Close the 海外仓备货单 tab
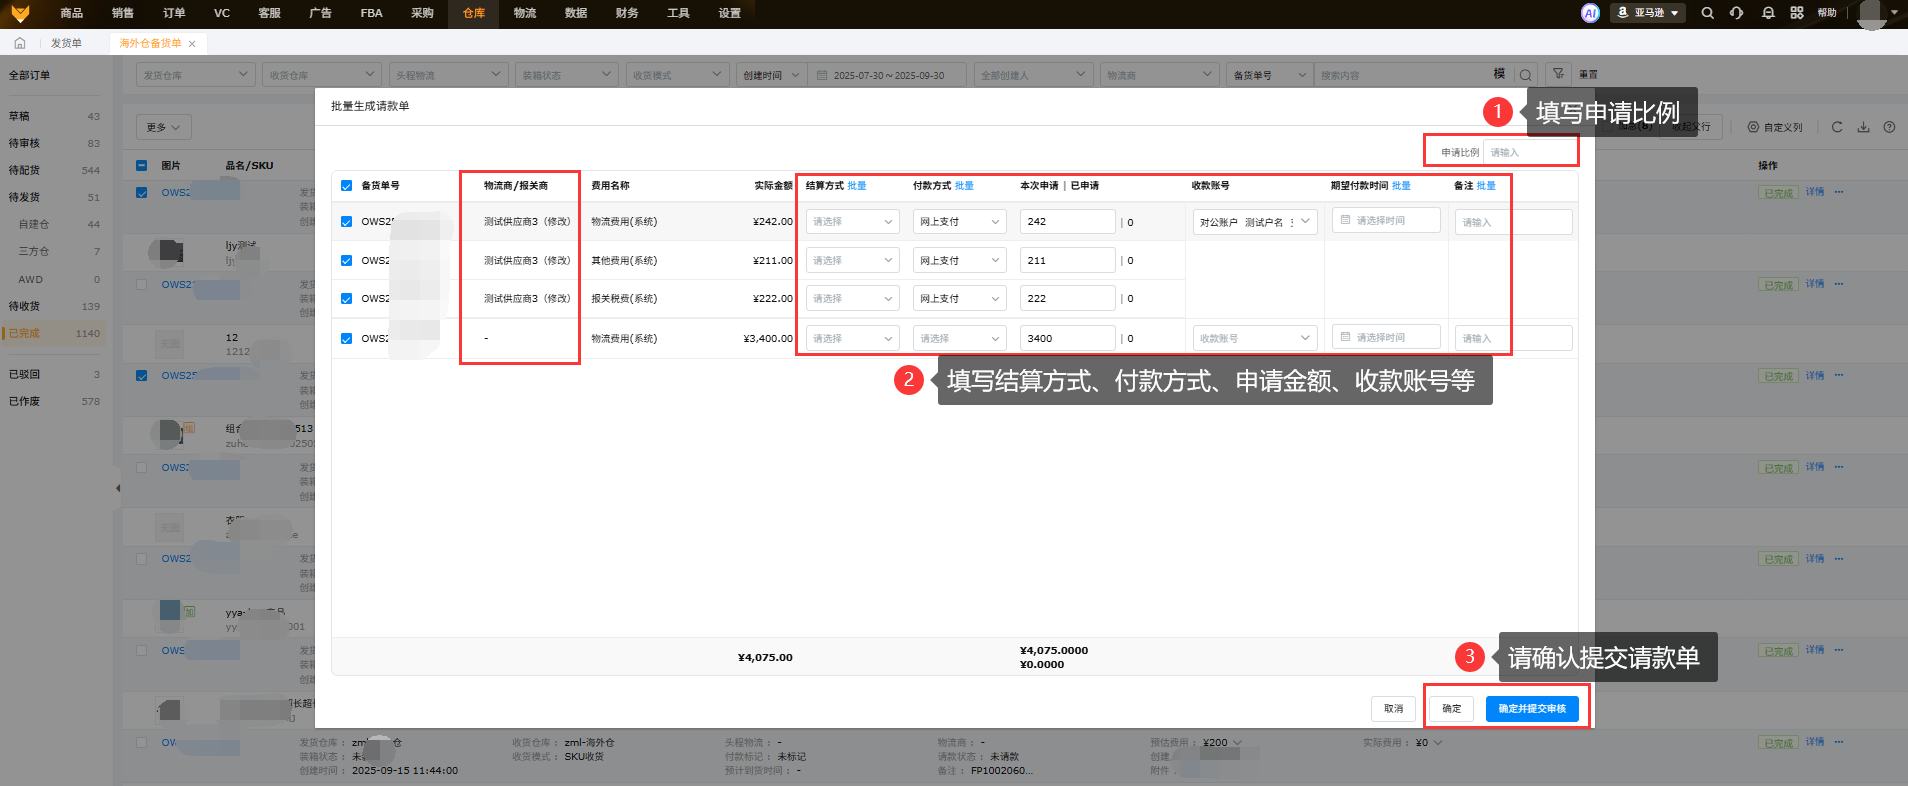The width and height of the screenshot is (1908, 786). (x=192, y=44)
